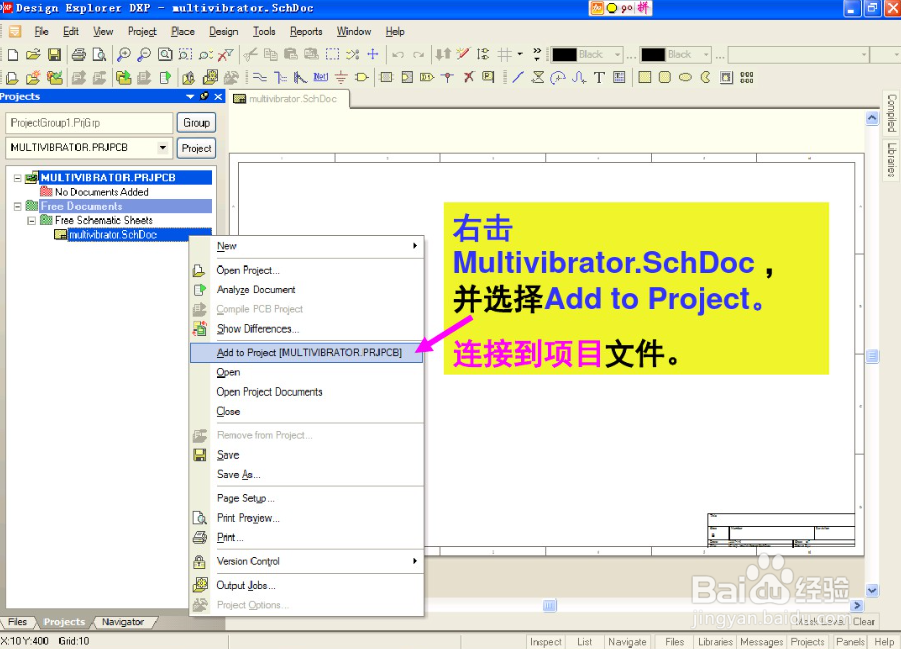Viewport: 901px width, 649px height.
Task: Select the array paste grid icon
Action: (x=746, y=77)
